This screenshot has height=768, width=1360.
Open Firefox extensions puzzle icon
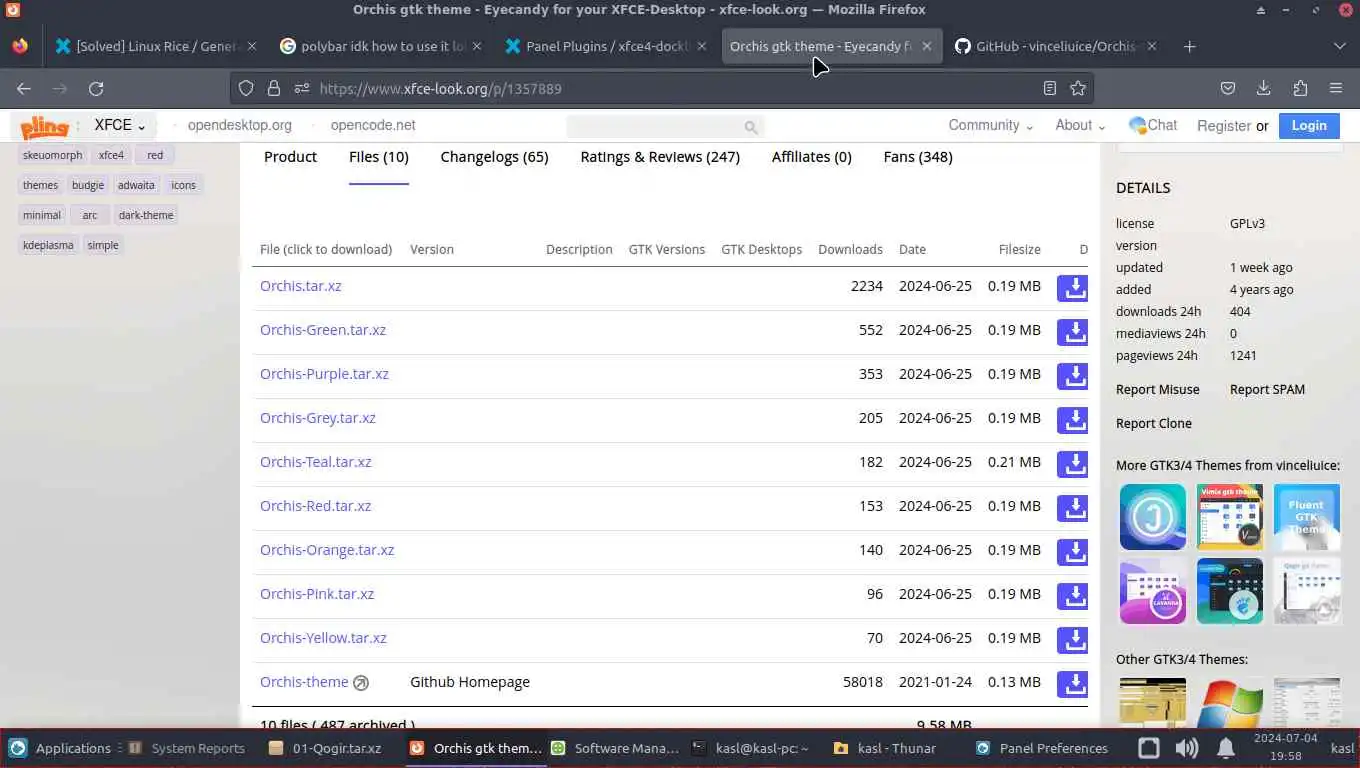[x=1300, y=88]
